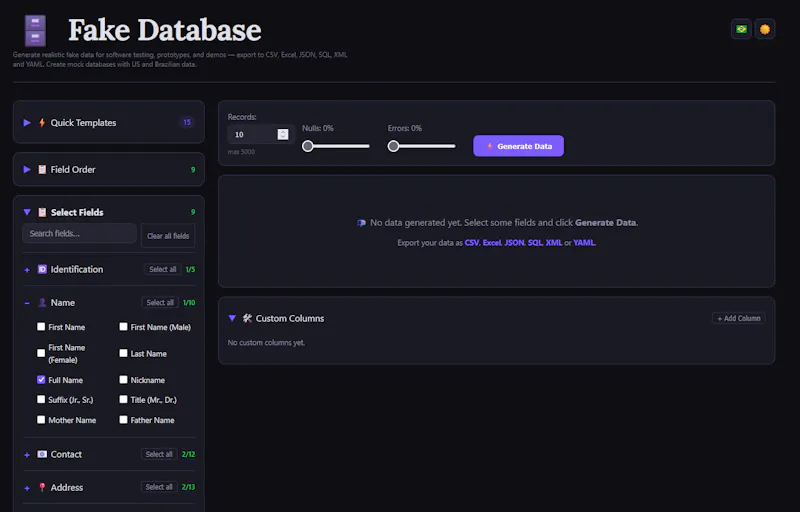Click the Errors percentage slider handle

(393, 146)
